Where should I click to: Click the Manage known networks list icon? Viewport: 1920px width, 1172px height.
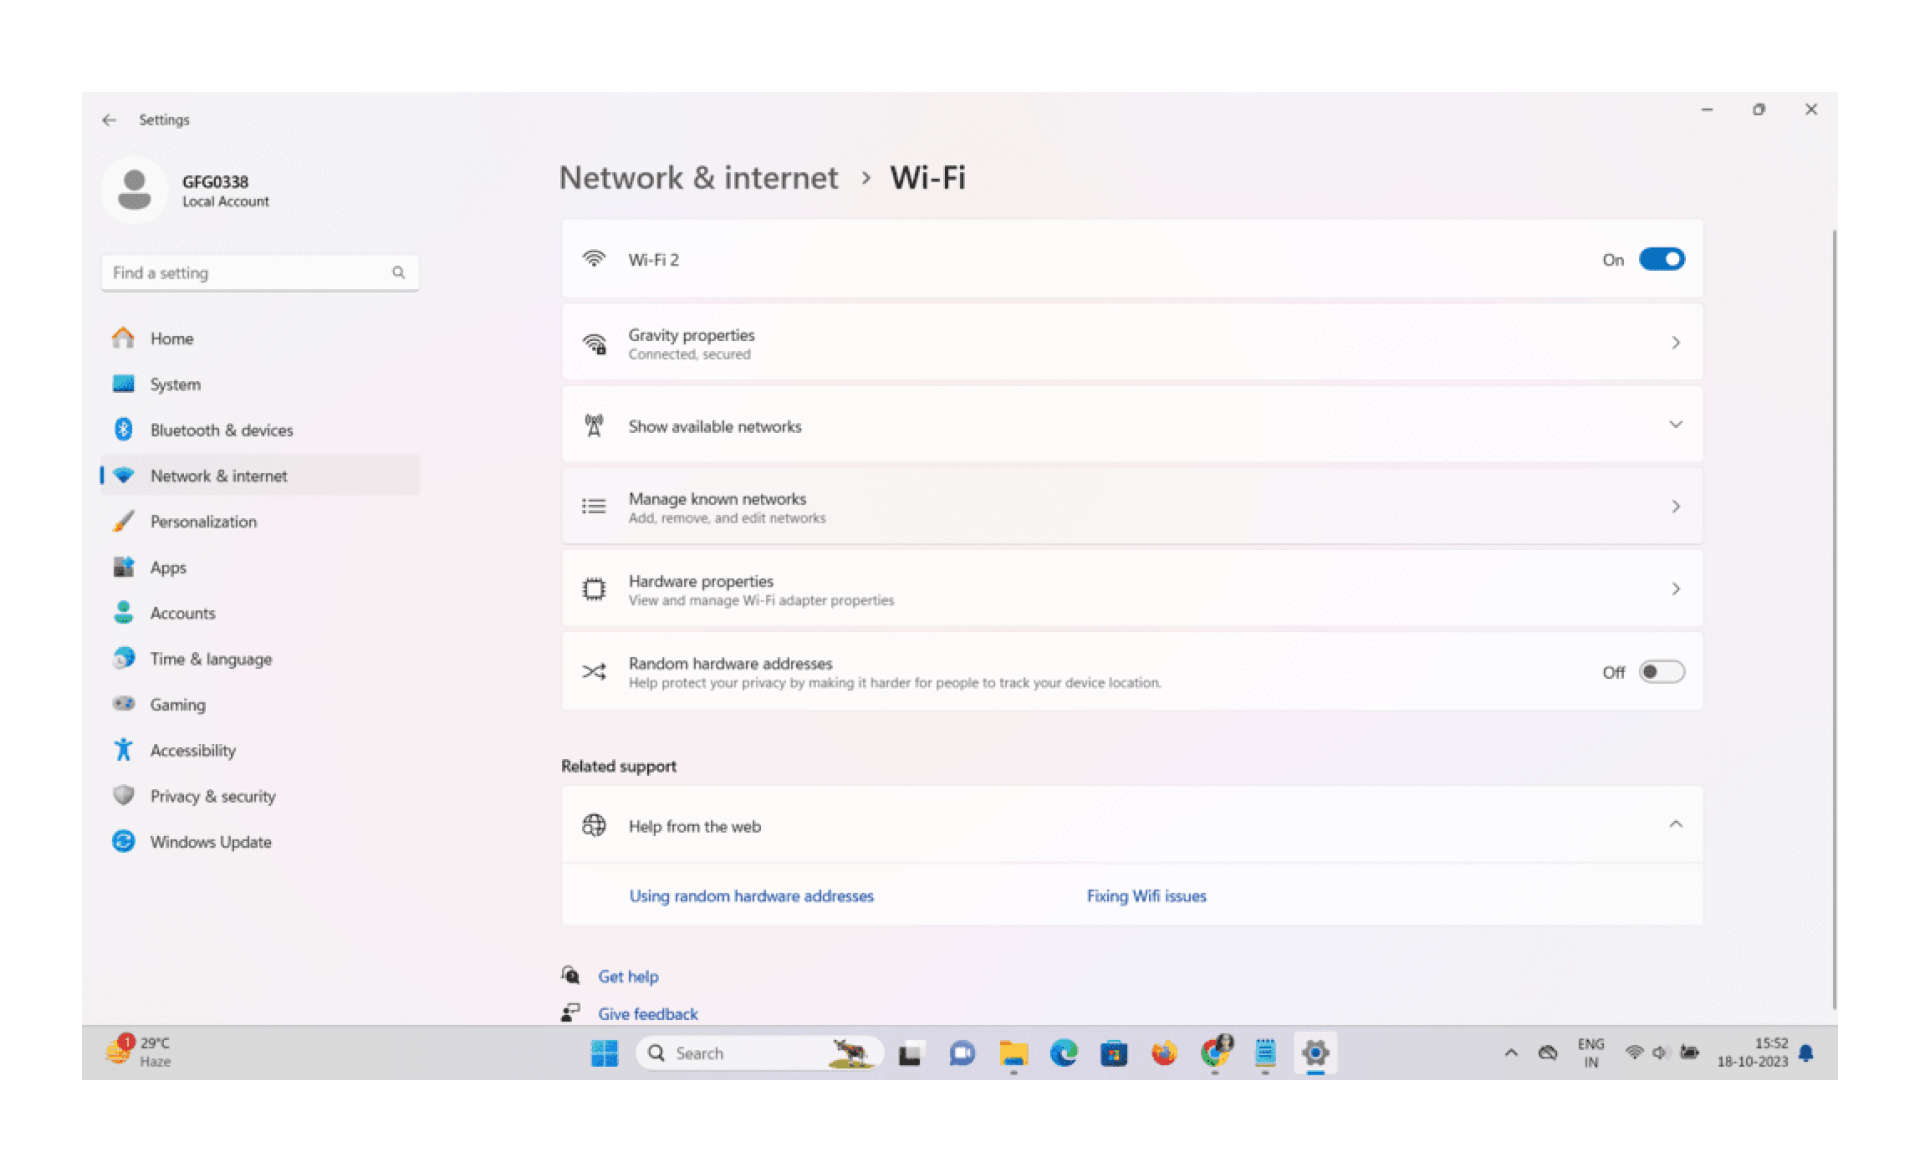click(x=594, y=506)
